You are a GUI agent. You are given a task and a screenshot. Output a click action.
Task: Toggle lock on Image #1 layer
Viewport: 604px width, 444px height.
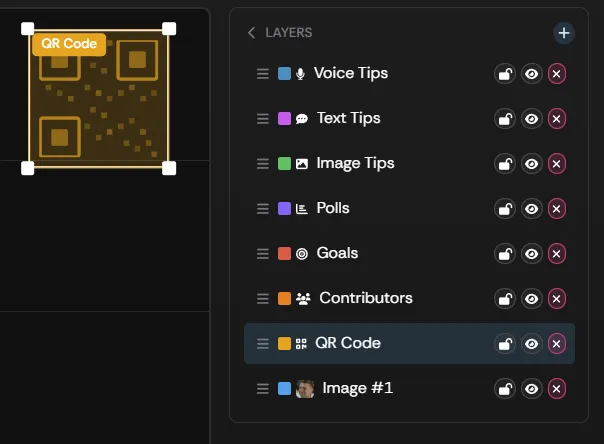pyautogui.click(x=505, y=389)
